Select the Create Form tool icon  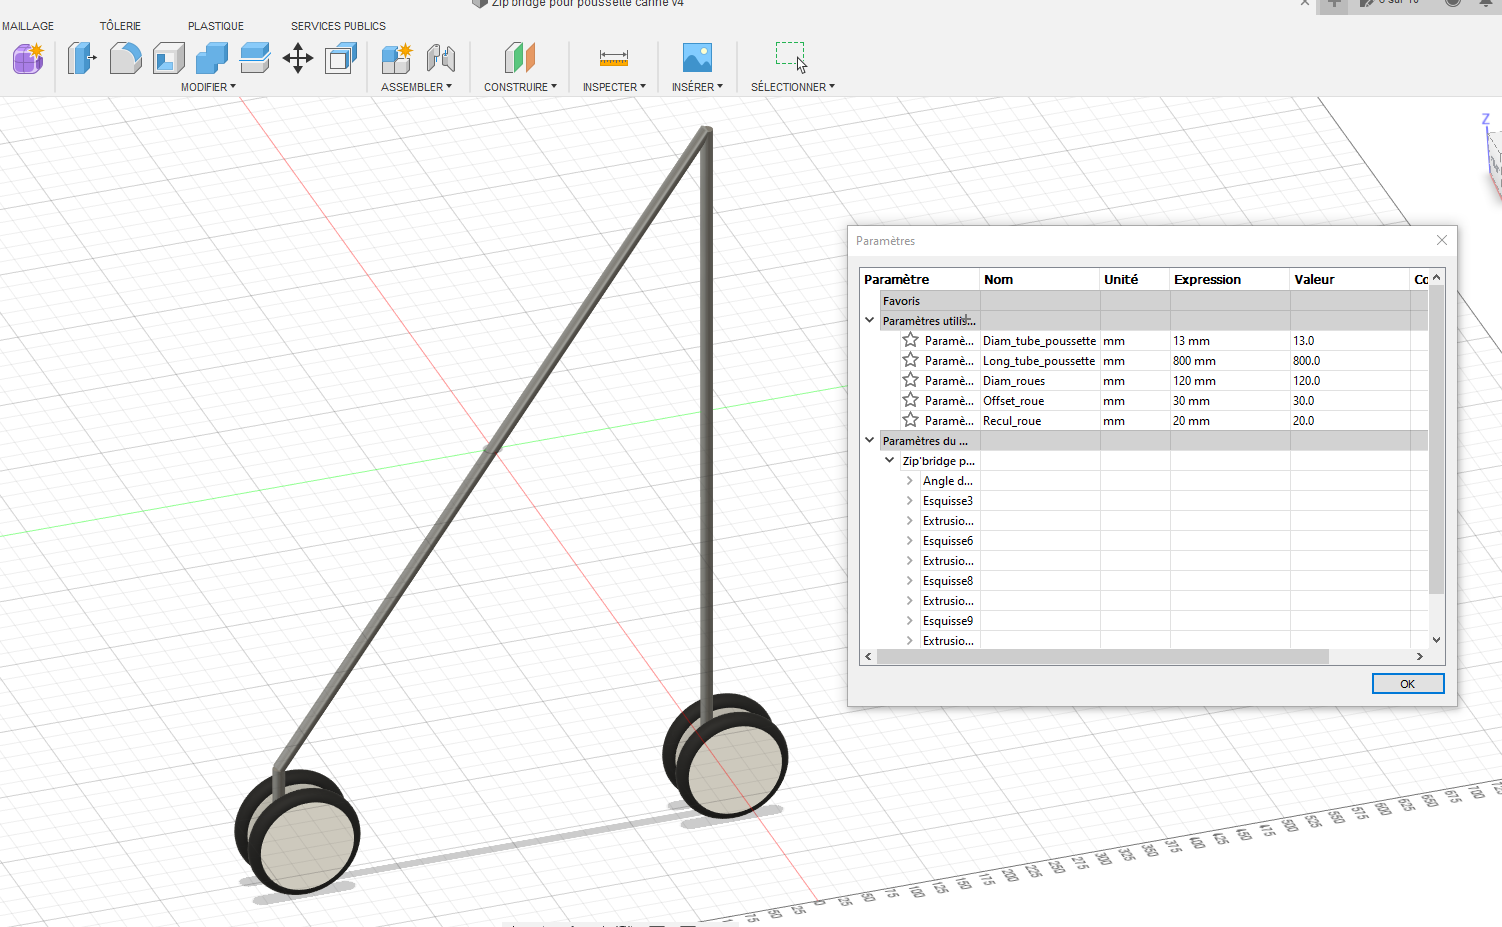pos(28,59)
